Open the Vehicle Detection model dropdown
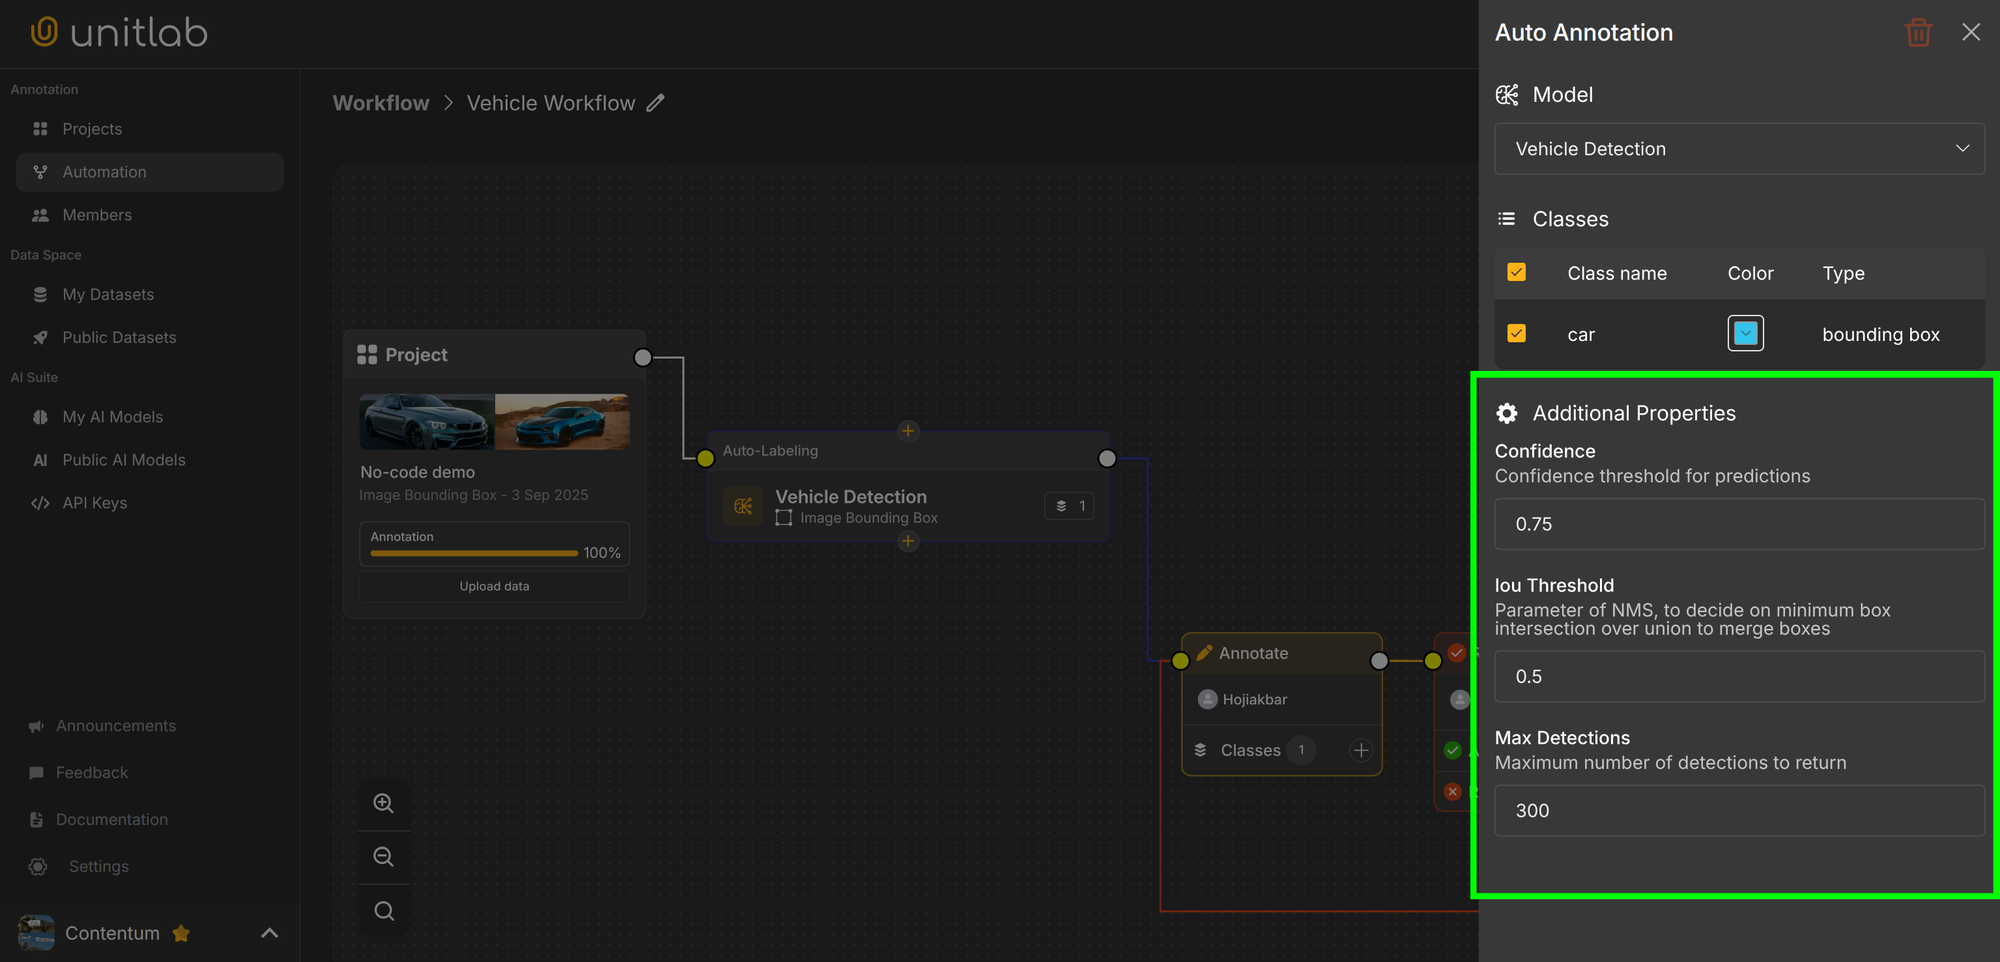 tap(1739, 148)
